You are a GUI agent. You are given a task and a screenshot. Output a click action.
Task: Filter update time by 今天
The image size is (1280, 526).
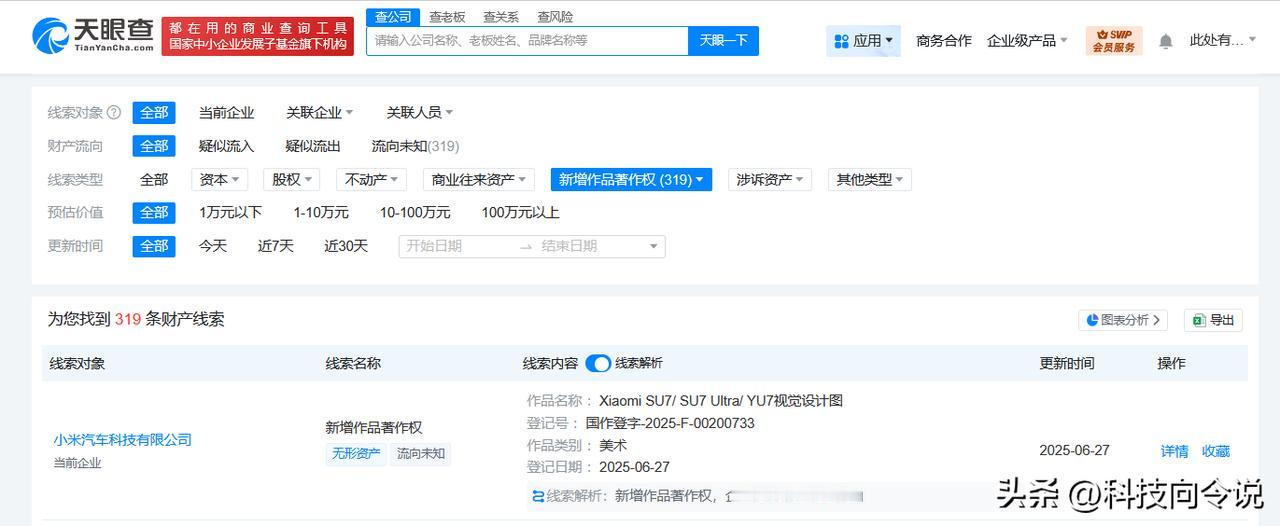pos(212,246)
